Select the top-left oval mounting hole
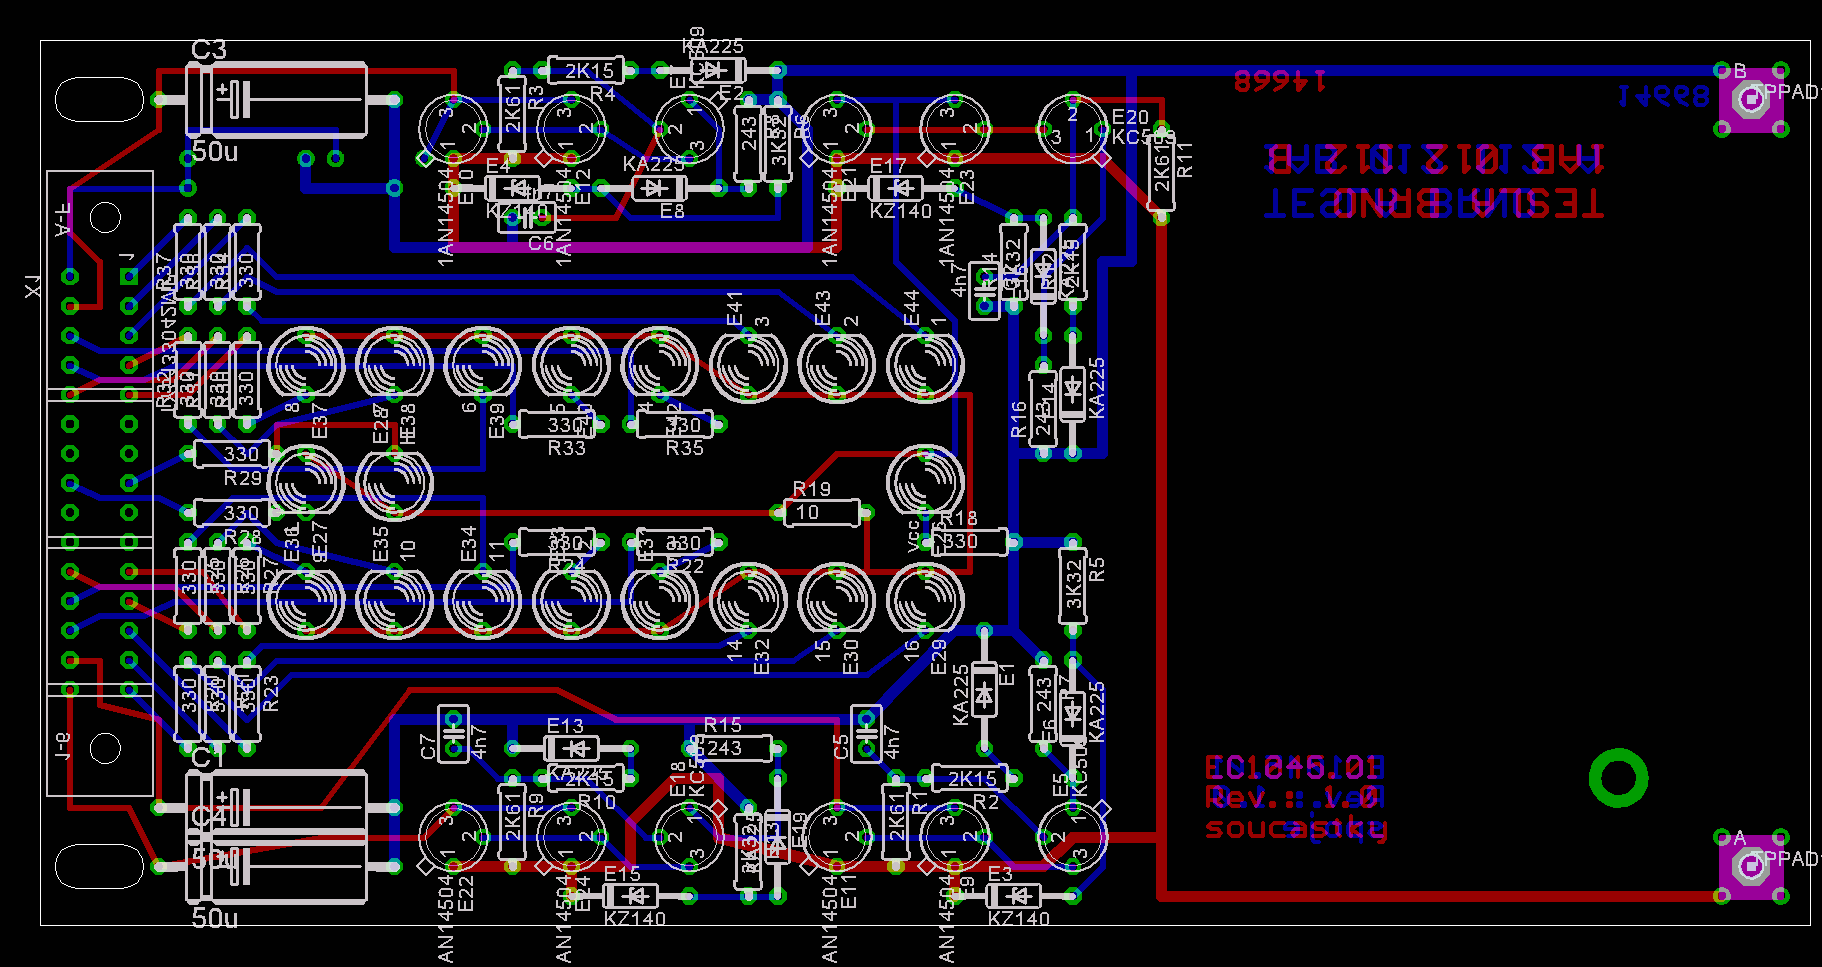1822x967 pixels. coord(100,100)
